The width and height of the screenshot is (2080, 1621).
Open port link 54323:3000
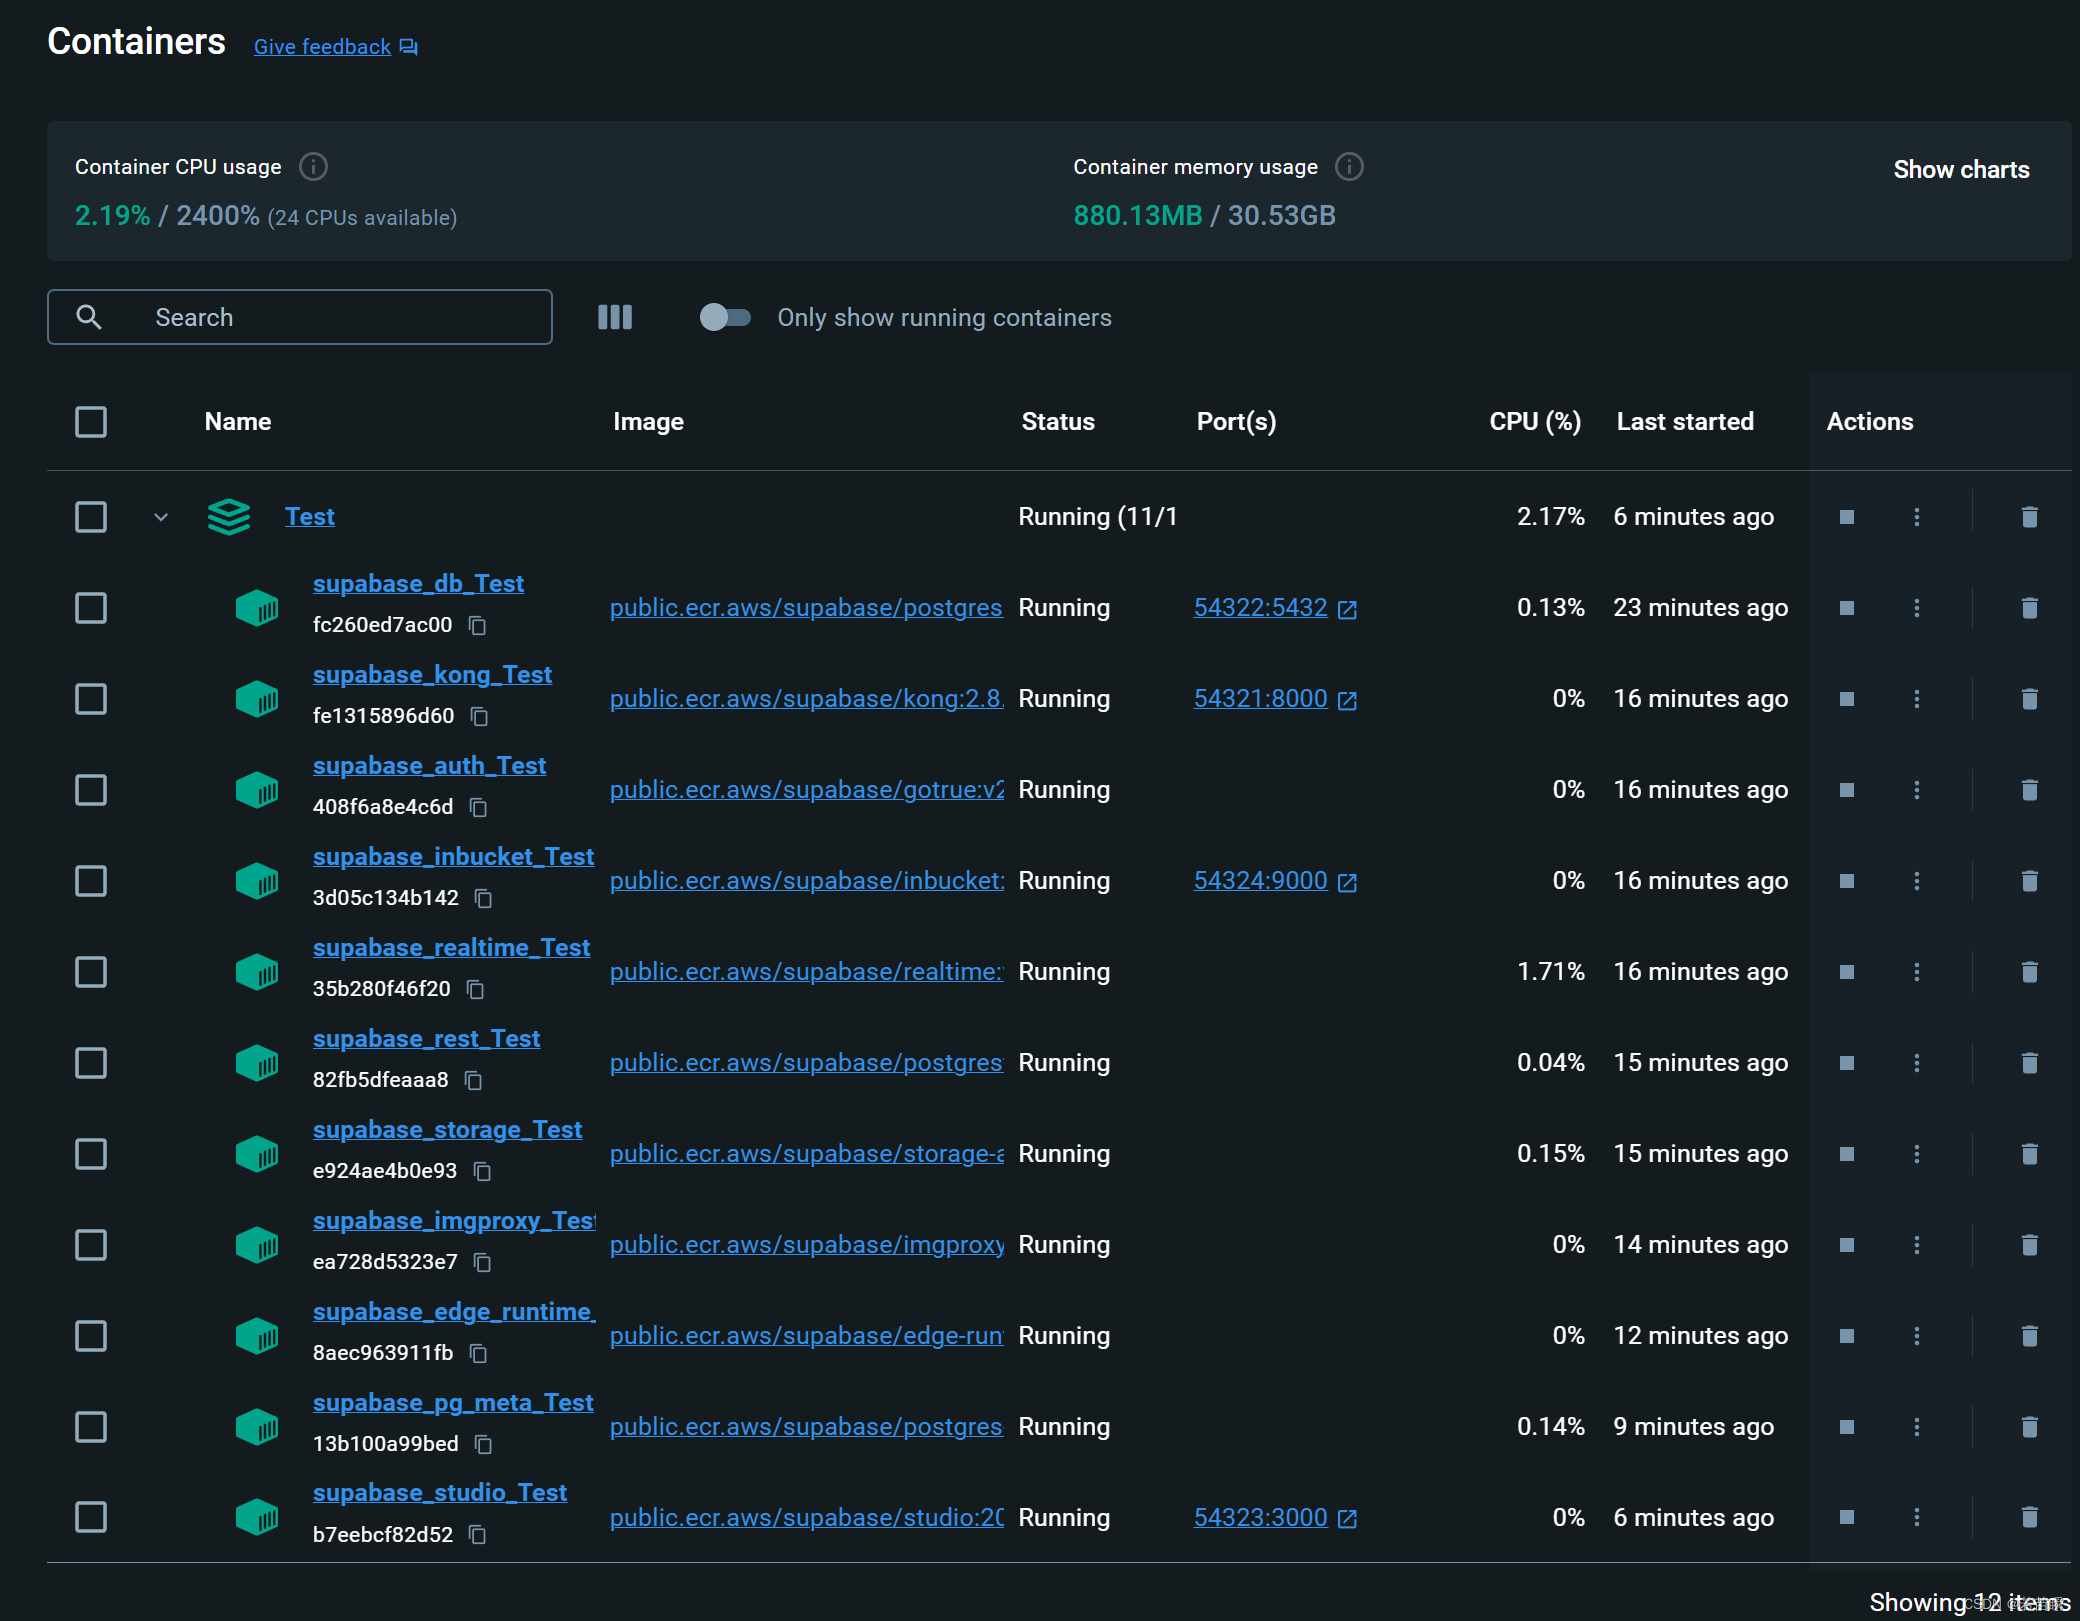coord(1260,1517)
